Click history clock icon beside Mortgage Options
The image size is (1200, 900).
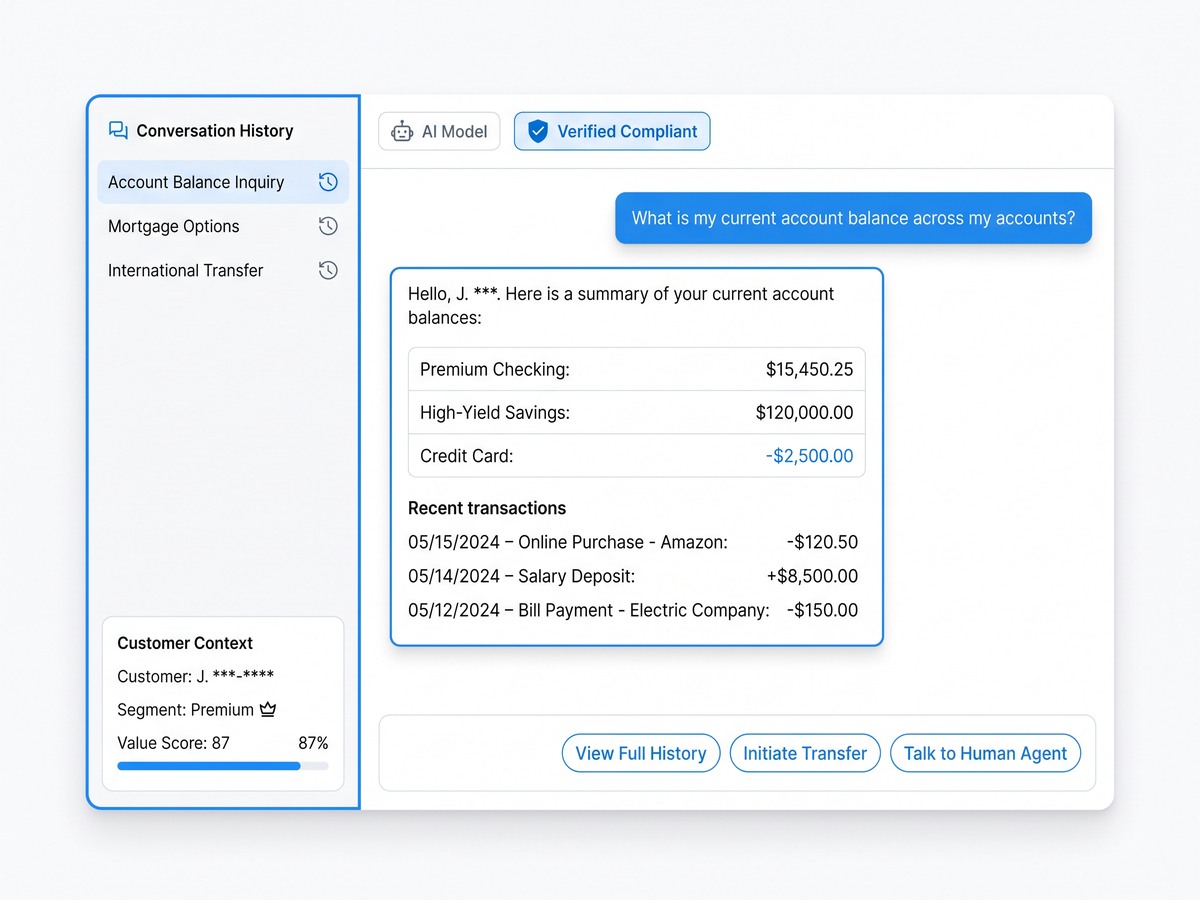[328, 226]
